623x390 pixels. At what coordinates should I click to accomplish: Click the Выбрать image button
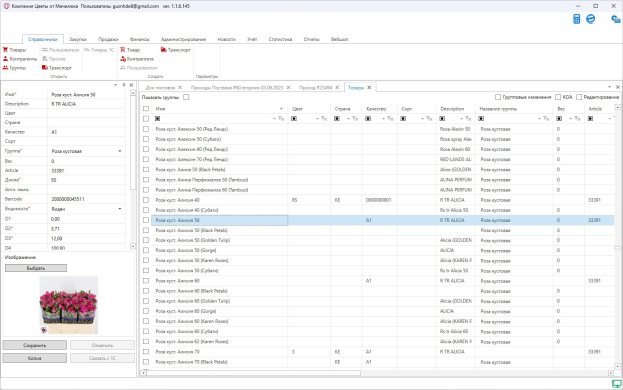[36, 268]
